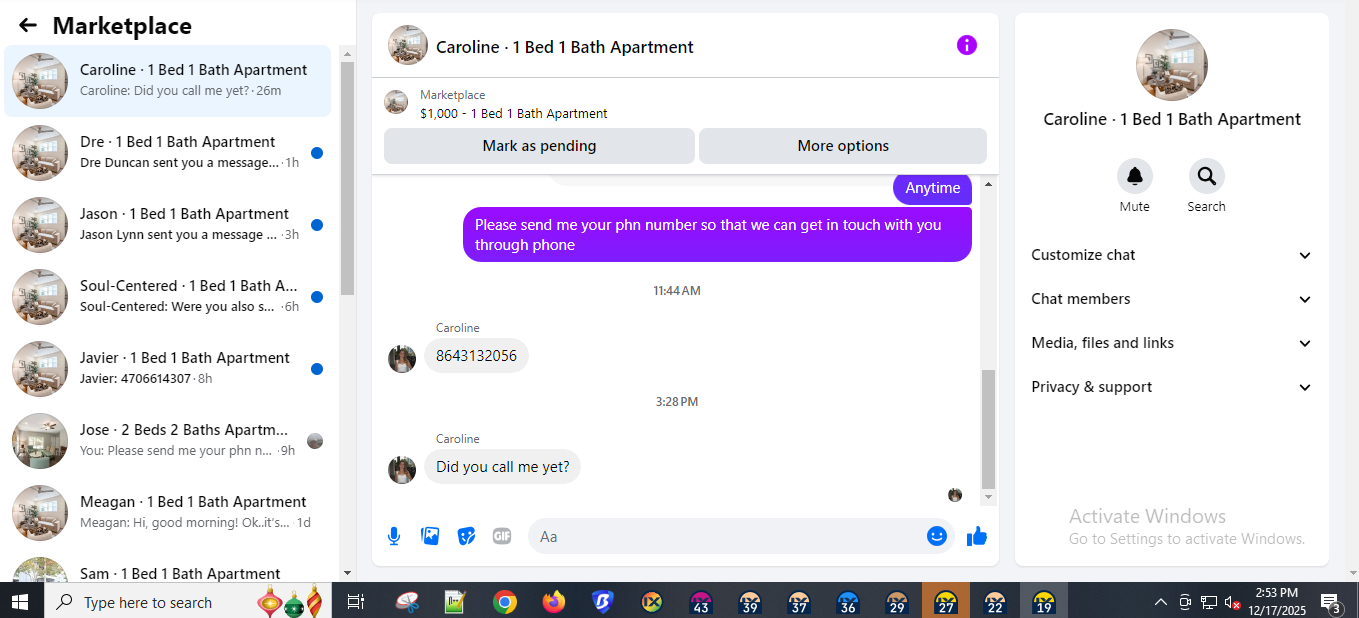The height and width of the screenshot is (618, 1359).
Task: Send a thumbs-up like
Action: click(977, 537)
